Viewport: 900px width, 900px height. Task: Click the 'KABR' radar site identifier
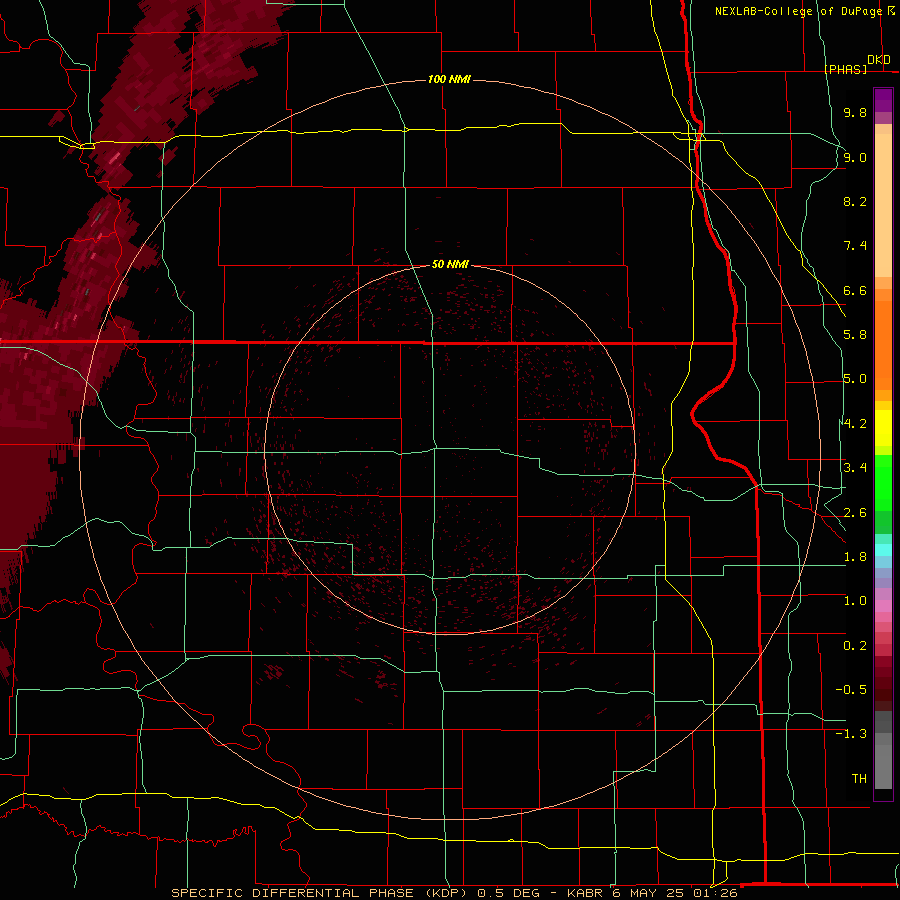[584, 893]
